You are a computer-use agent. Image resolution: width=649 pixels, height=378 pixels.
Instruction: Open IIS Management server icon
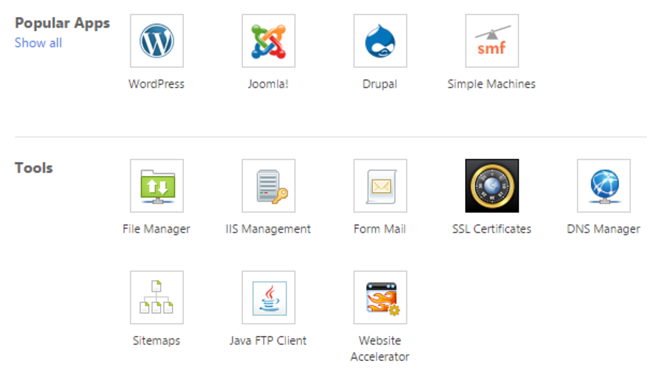coord(268,185)
